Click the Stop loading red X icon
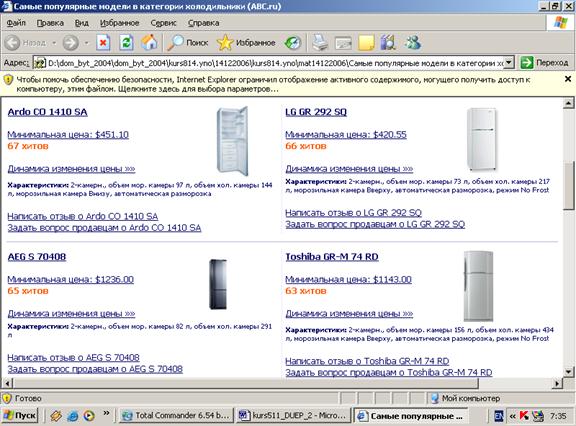576x426 pixels. pyautogui.click(x=103, y=43)
